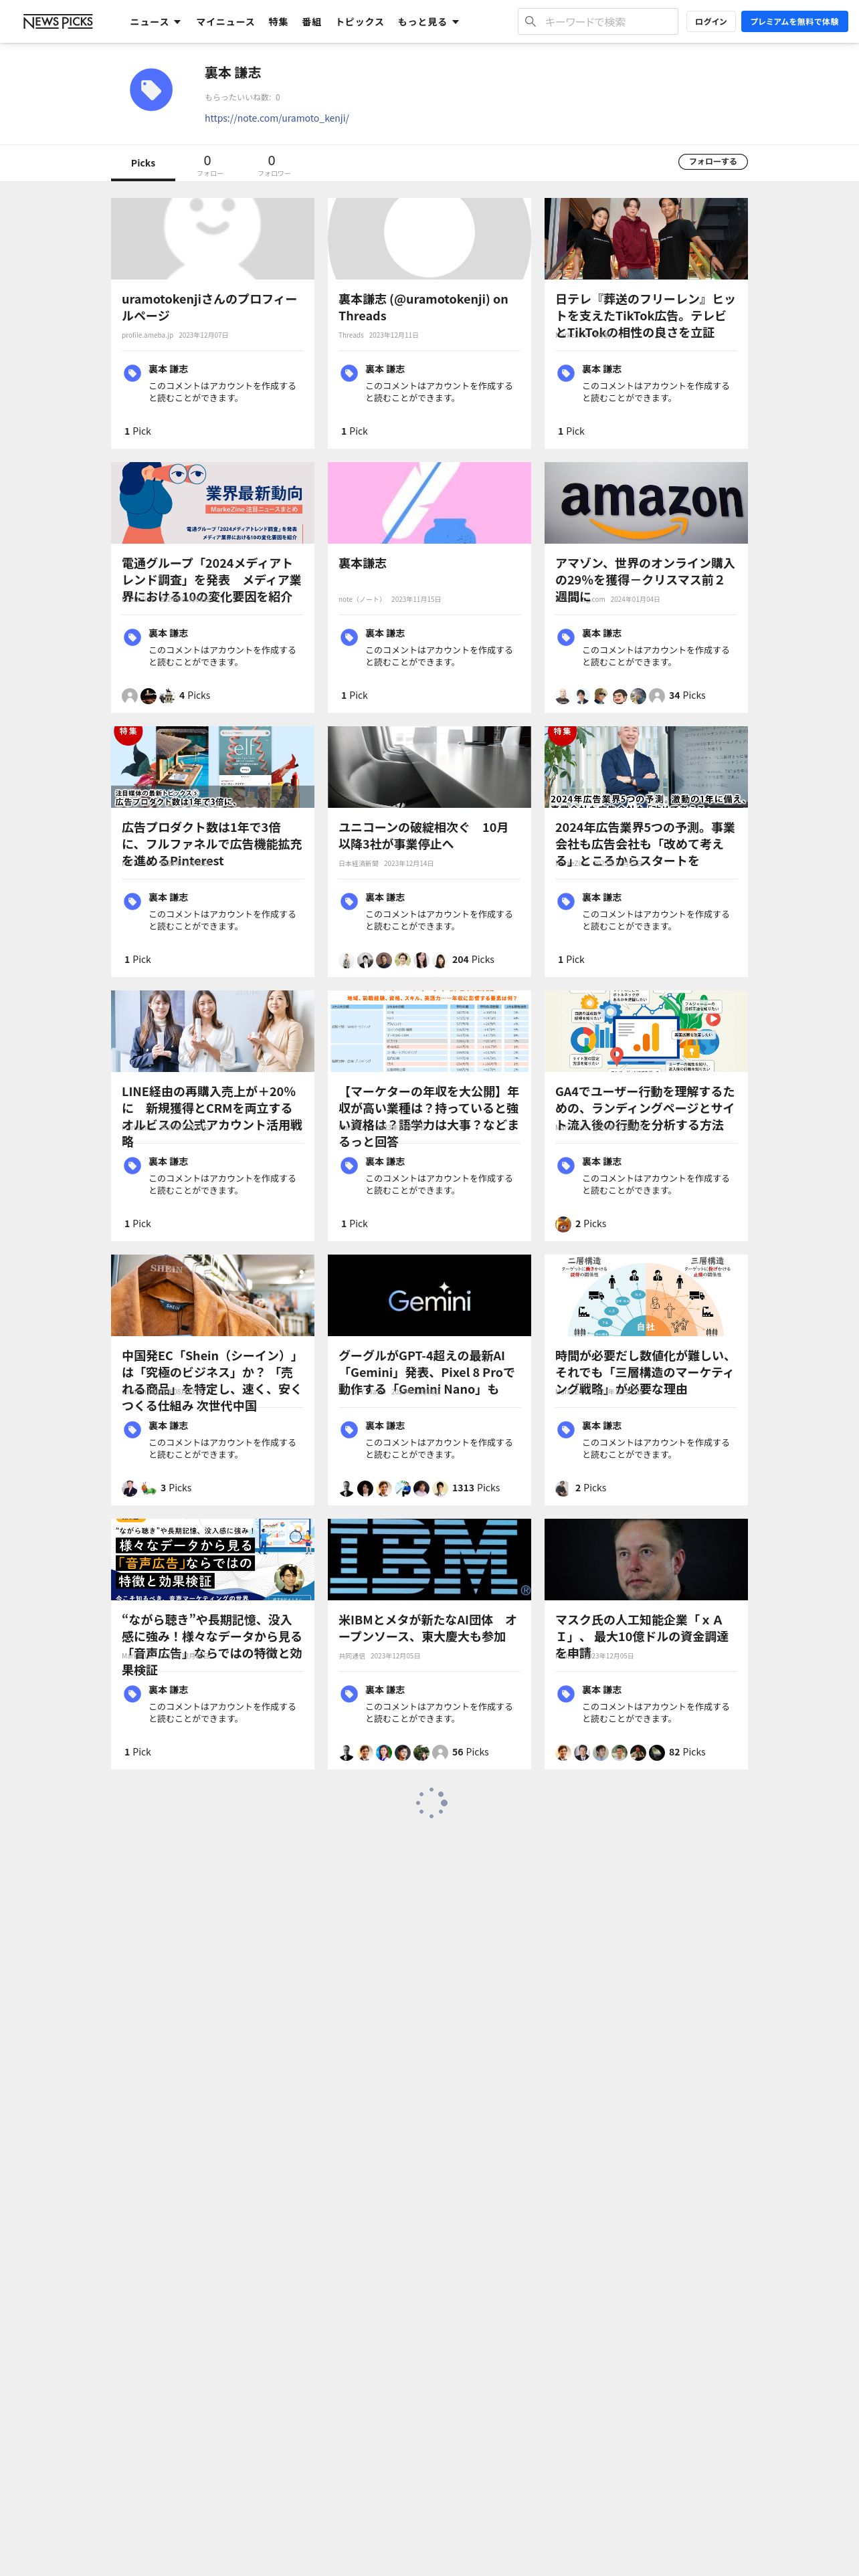Open 2024年広告業界5つの予測 headline

pyautogui.click(x=645, y=844)
